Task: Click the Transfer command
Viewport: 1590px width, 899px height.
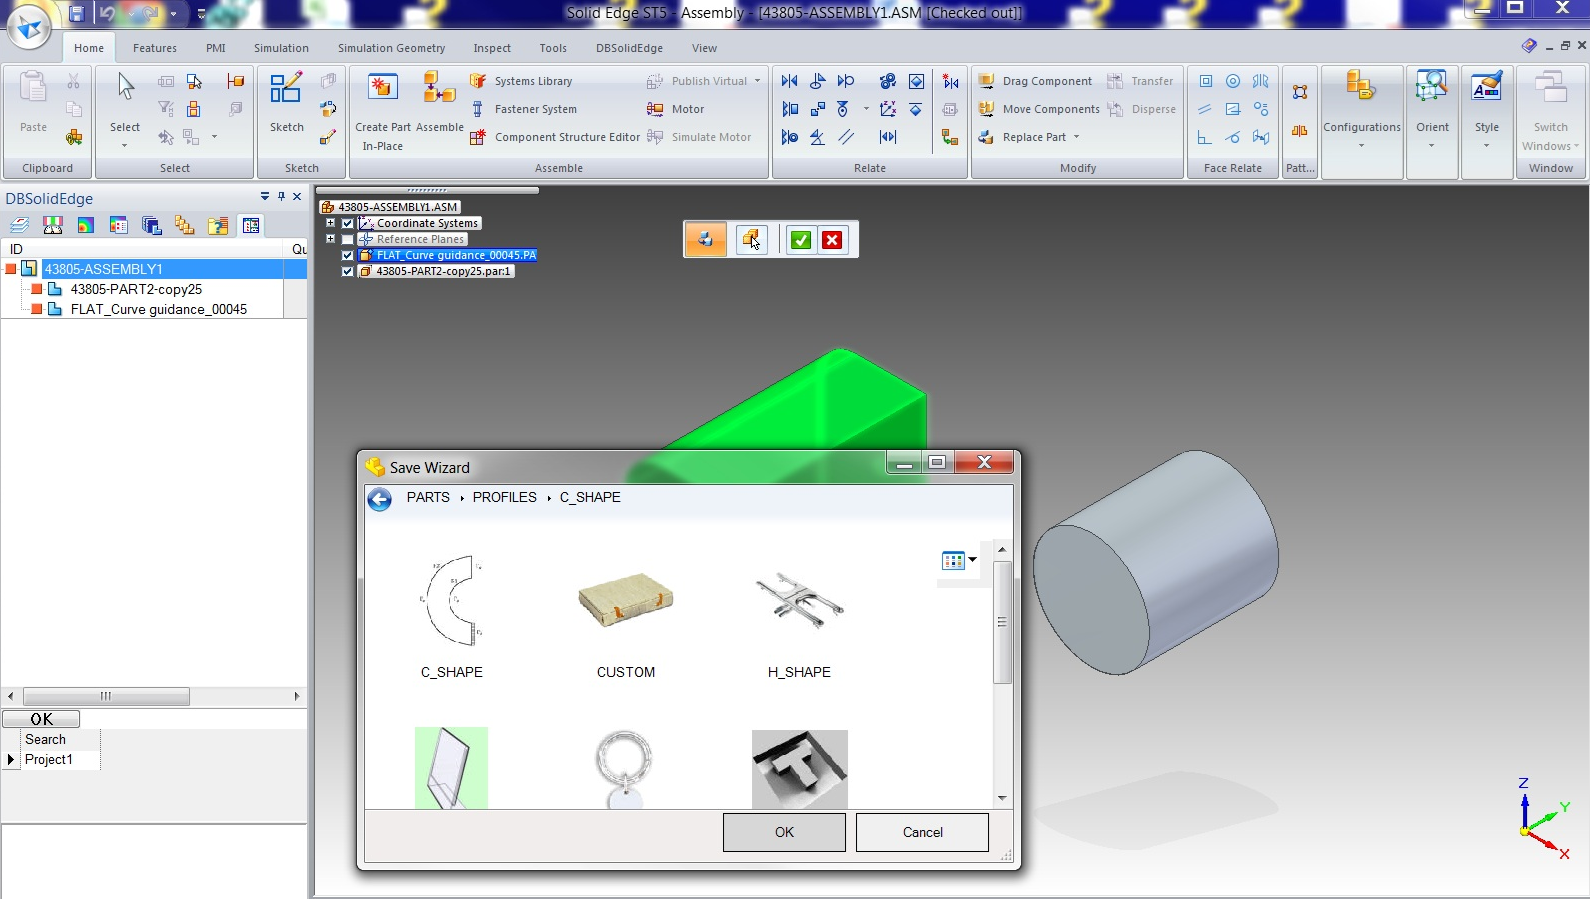Action: coord(1140,81)
